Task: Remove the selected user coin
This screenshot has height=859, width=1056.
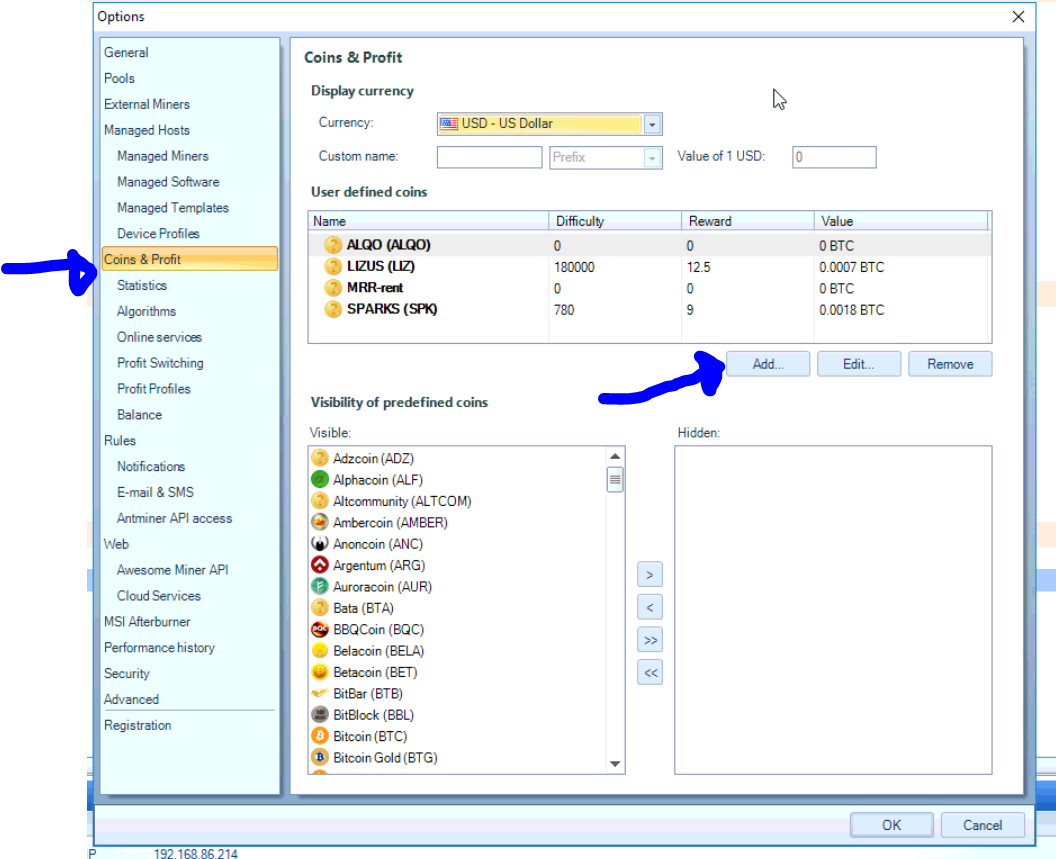Action: pyautogui.click(x=950, y=364)
